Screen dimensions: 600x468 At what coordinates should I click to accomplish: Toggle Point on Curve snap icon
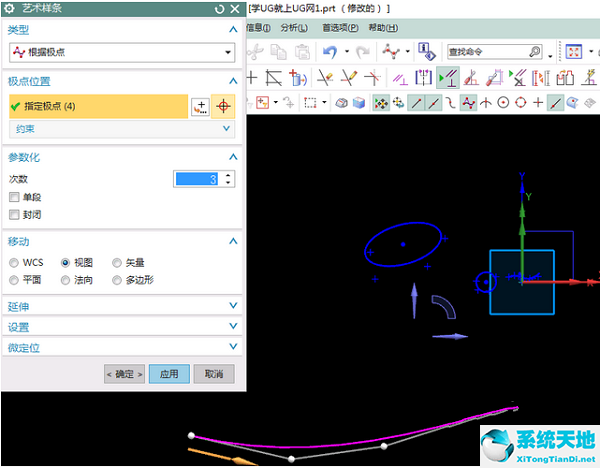pos(555,103)
